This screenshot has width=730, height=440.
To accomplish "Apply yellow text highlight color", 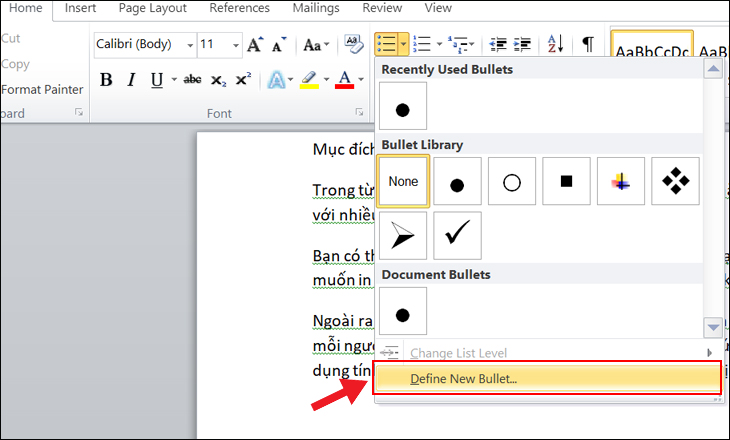I will [x=309, y=80].
